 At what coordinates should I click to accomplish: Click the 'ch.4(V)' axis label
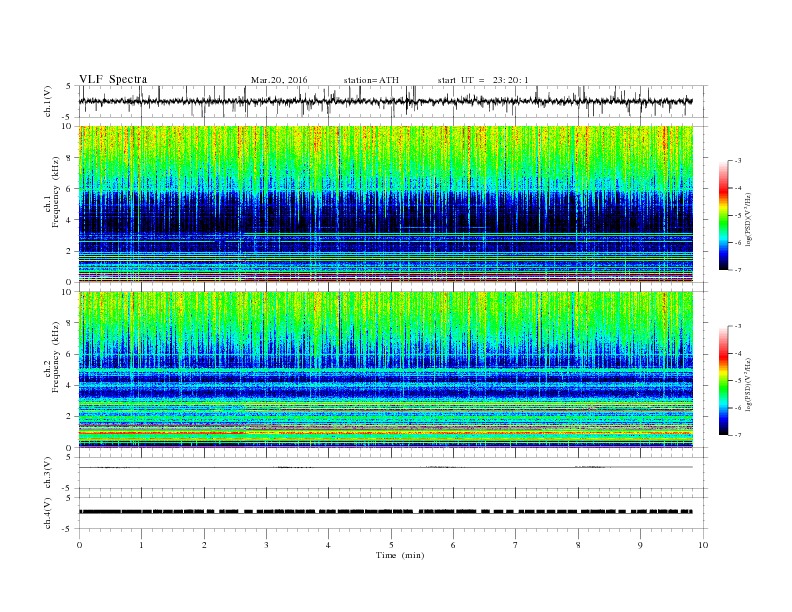pyautogui.click(x=48, y=513)
